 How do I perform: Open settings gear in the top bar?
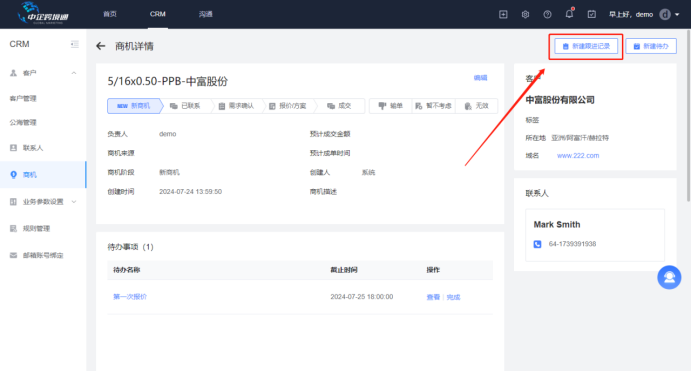525,15
